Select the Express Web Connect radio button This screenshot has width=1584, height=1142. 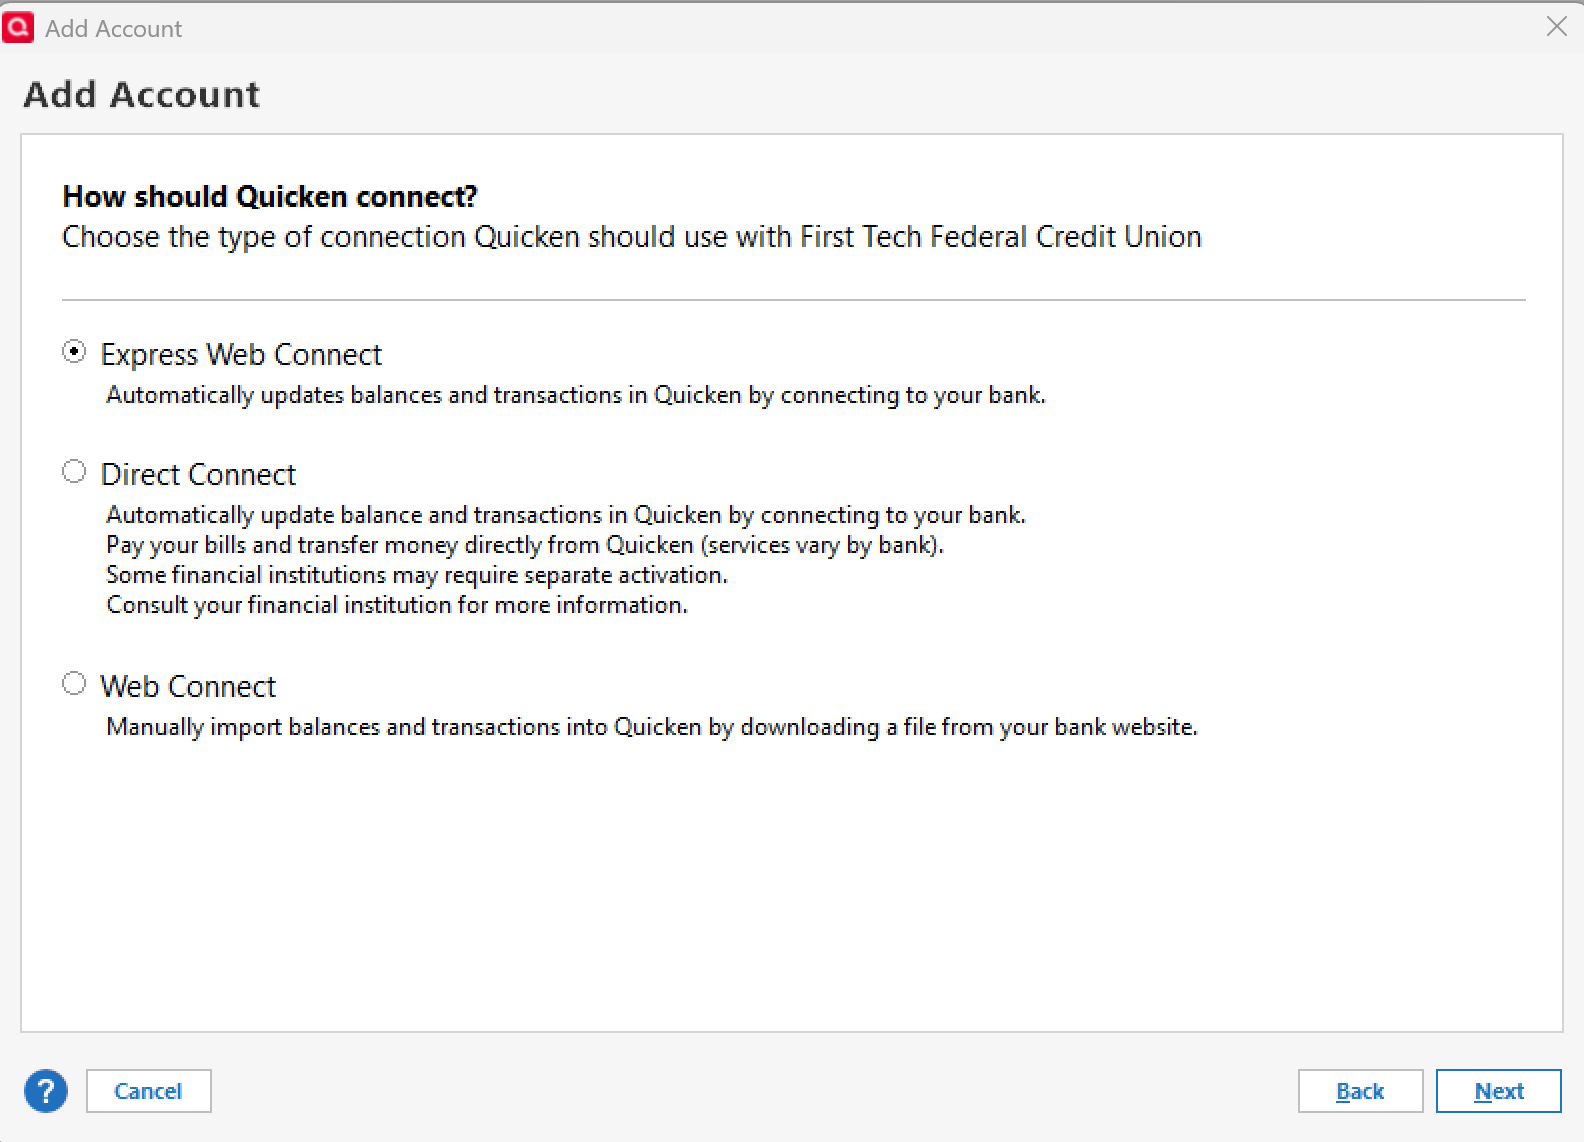[74, 352]
